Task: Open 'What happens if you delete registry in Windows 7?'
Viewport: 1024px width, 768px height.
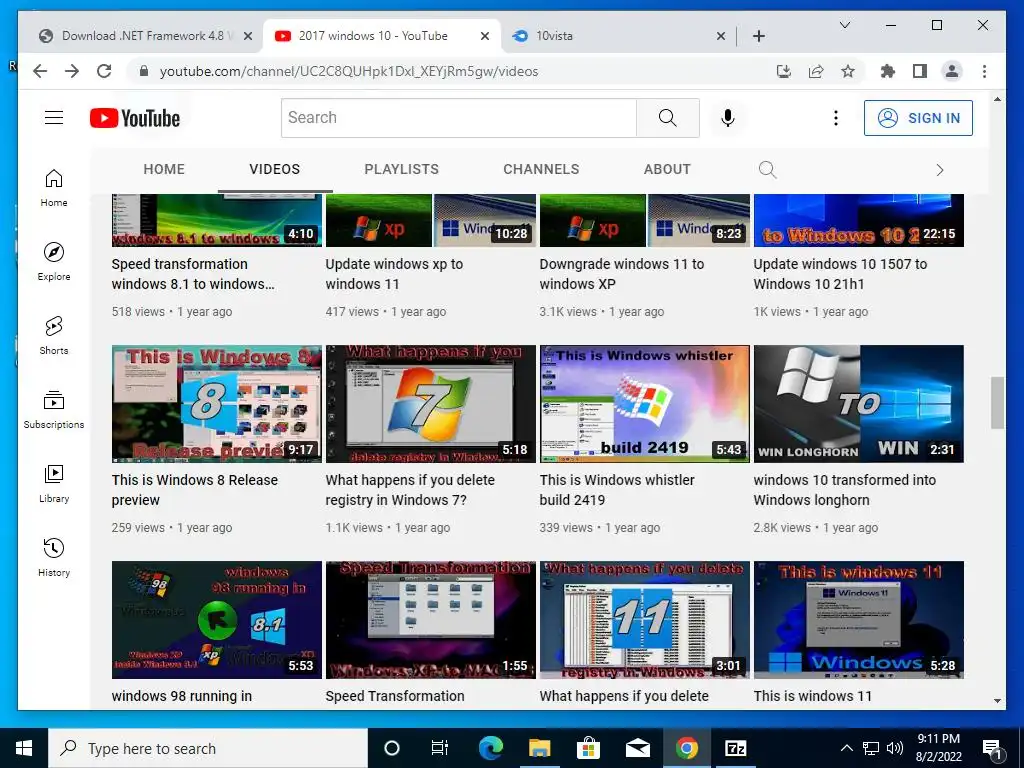Action: [410, 490]
